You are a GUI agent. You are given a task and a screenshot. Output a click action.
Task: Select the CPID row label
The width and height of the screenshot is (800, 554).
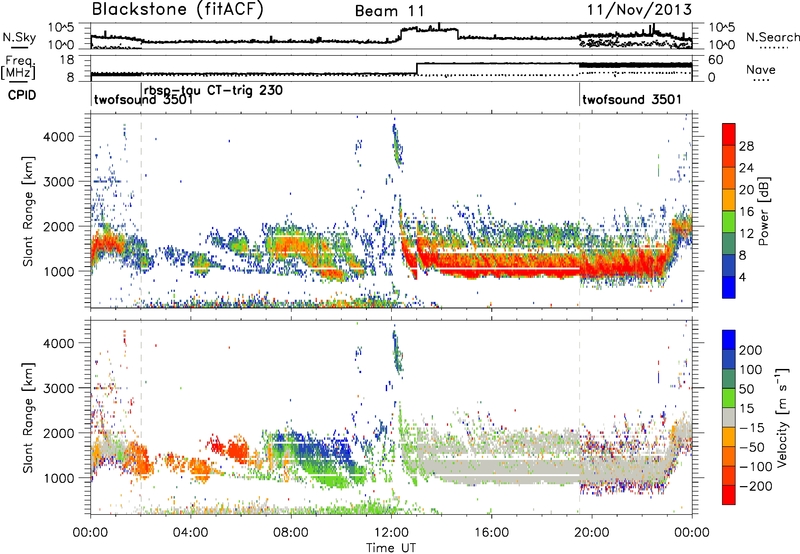22,95
